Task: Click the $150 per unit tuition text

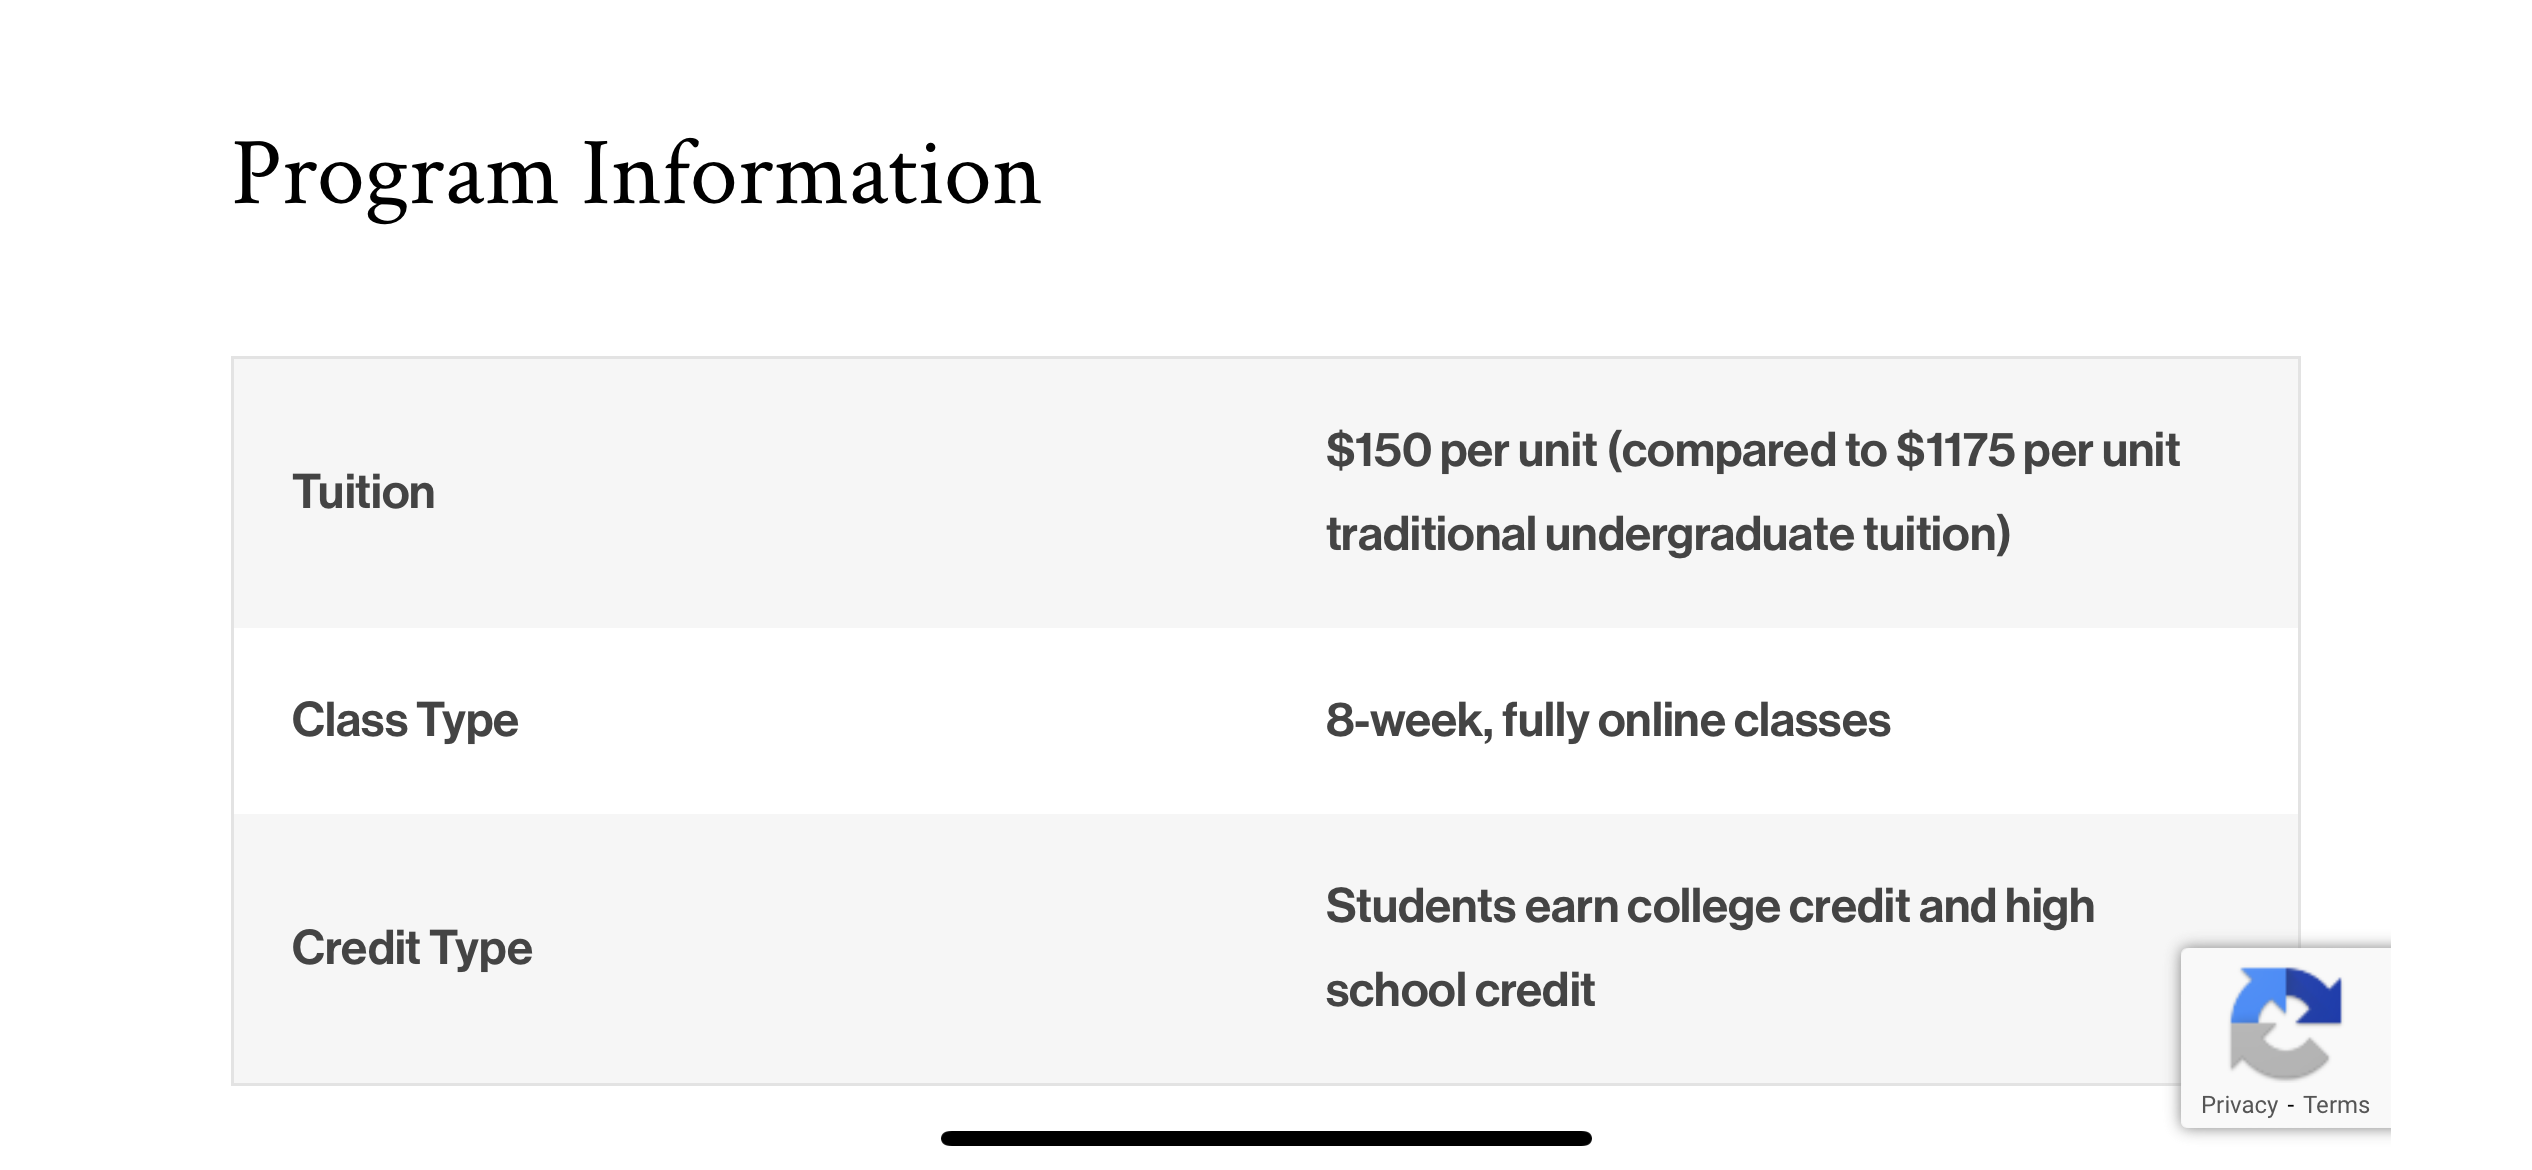Action: [1461, 450]
